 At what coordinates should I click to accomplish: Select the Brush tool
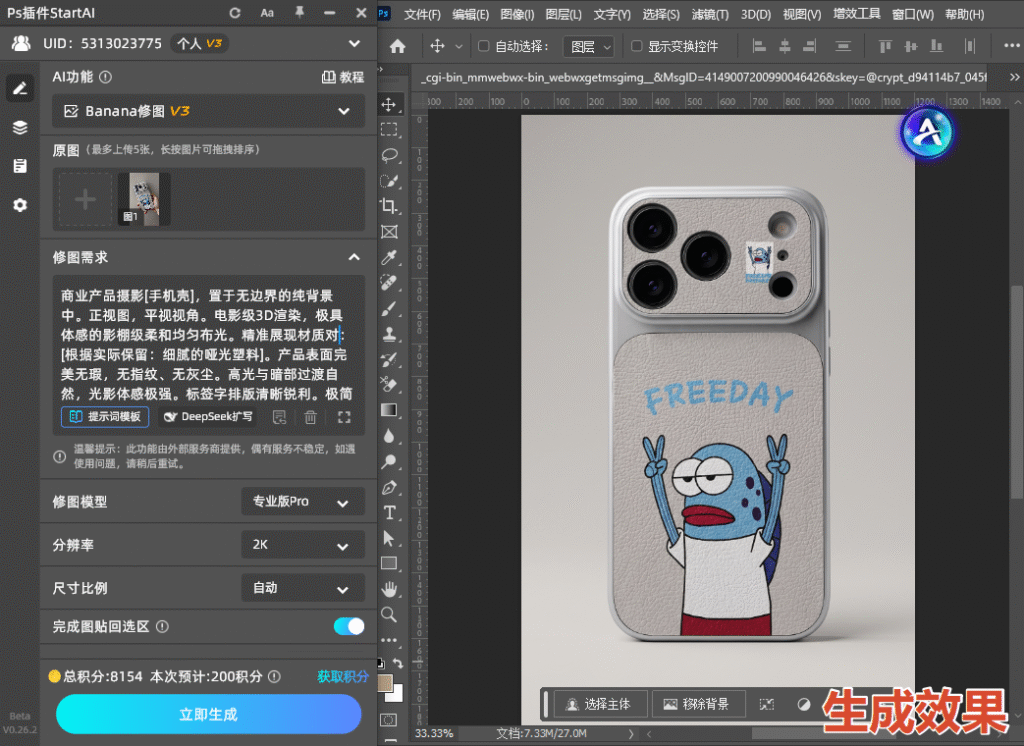[389, 308]
